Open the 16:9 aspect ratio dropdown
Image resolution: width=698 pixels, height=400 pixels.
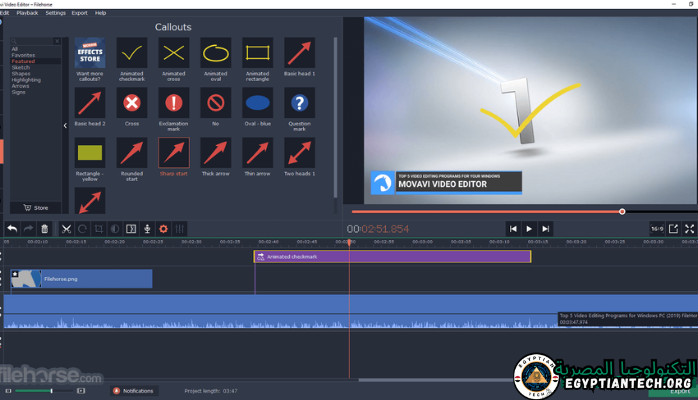click(656, 229)
